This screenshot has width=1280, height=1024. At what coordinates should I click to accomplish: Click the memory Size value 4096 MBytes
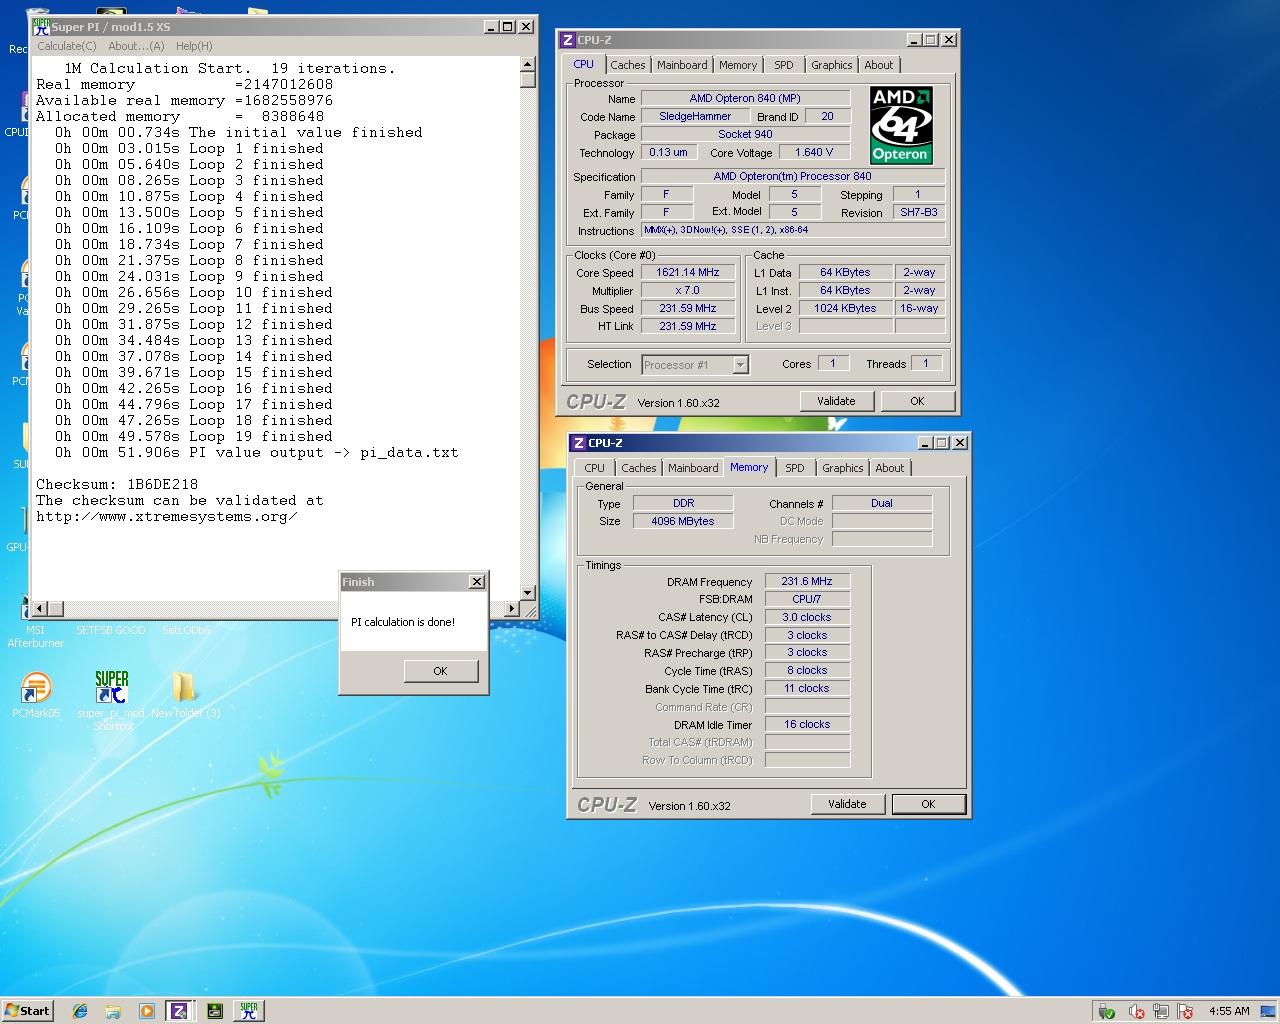tap(683, 521)
